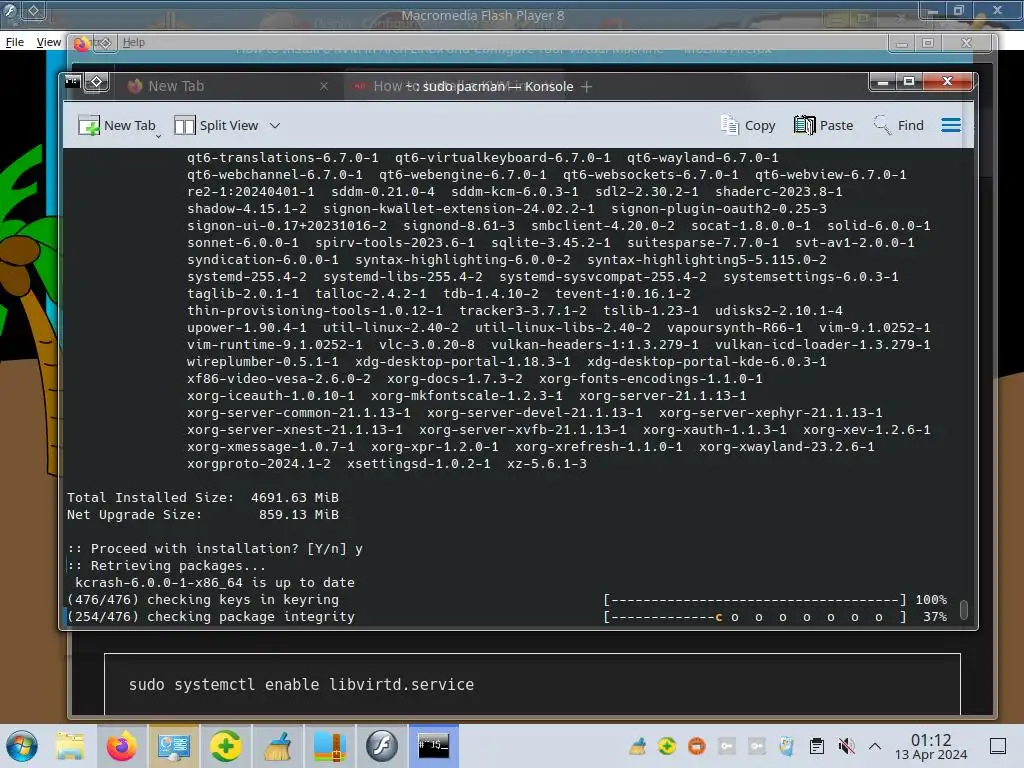Click the Firefox window title icon
Screen dimensions: 1024x768
(x=81, y=44)
